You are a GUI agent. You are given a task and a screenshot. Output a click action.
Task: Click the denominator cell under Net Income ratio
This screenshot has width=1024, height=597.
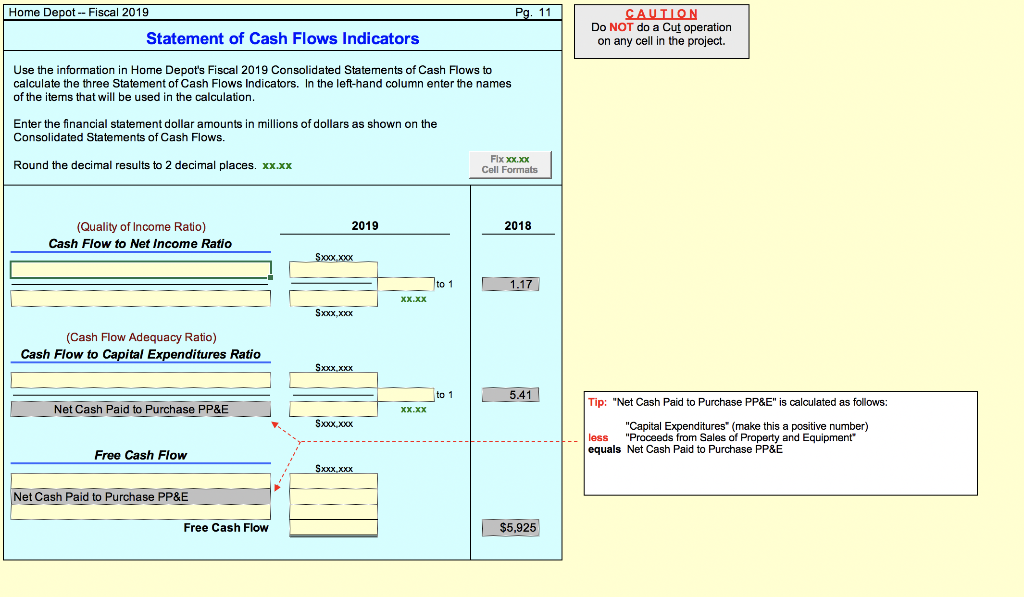tap(332, 297)
